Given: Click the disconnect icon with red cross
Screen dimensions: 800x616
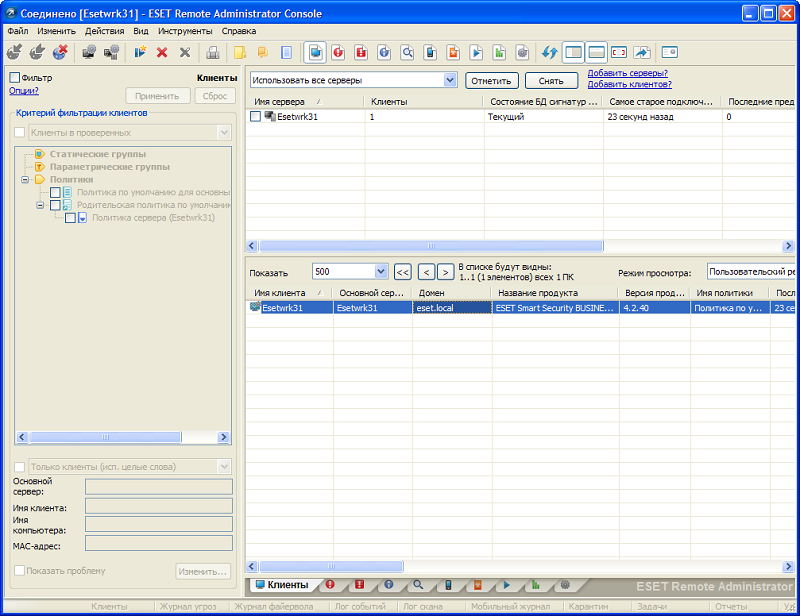Looking at the screenshot, I should pyautogui.click(x=60, y=52).
